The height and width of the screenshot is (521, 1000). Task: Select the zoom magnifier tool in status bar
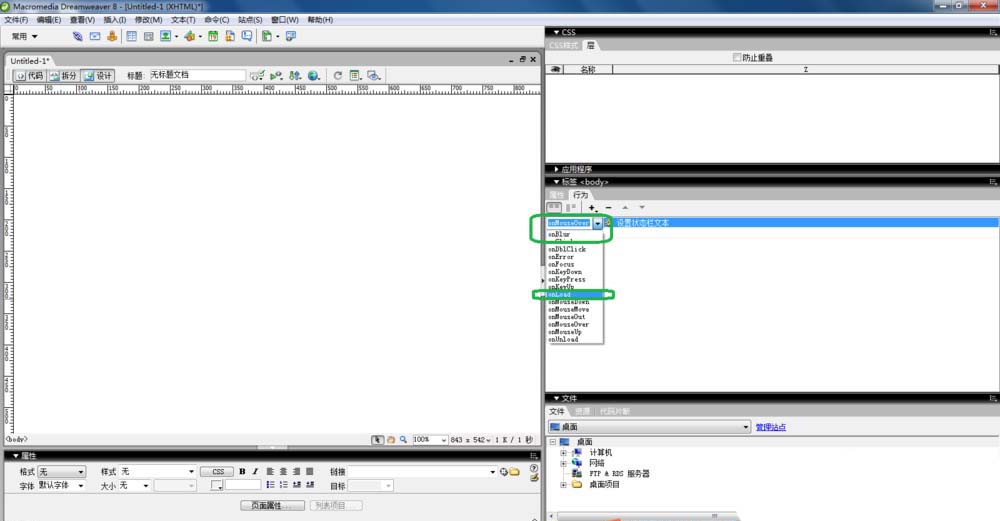[403, 439]
